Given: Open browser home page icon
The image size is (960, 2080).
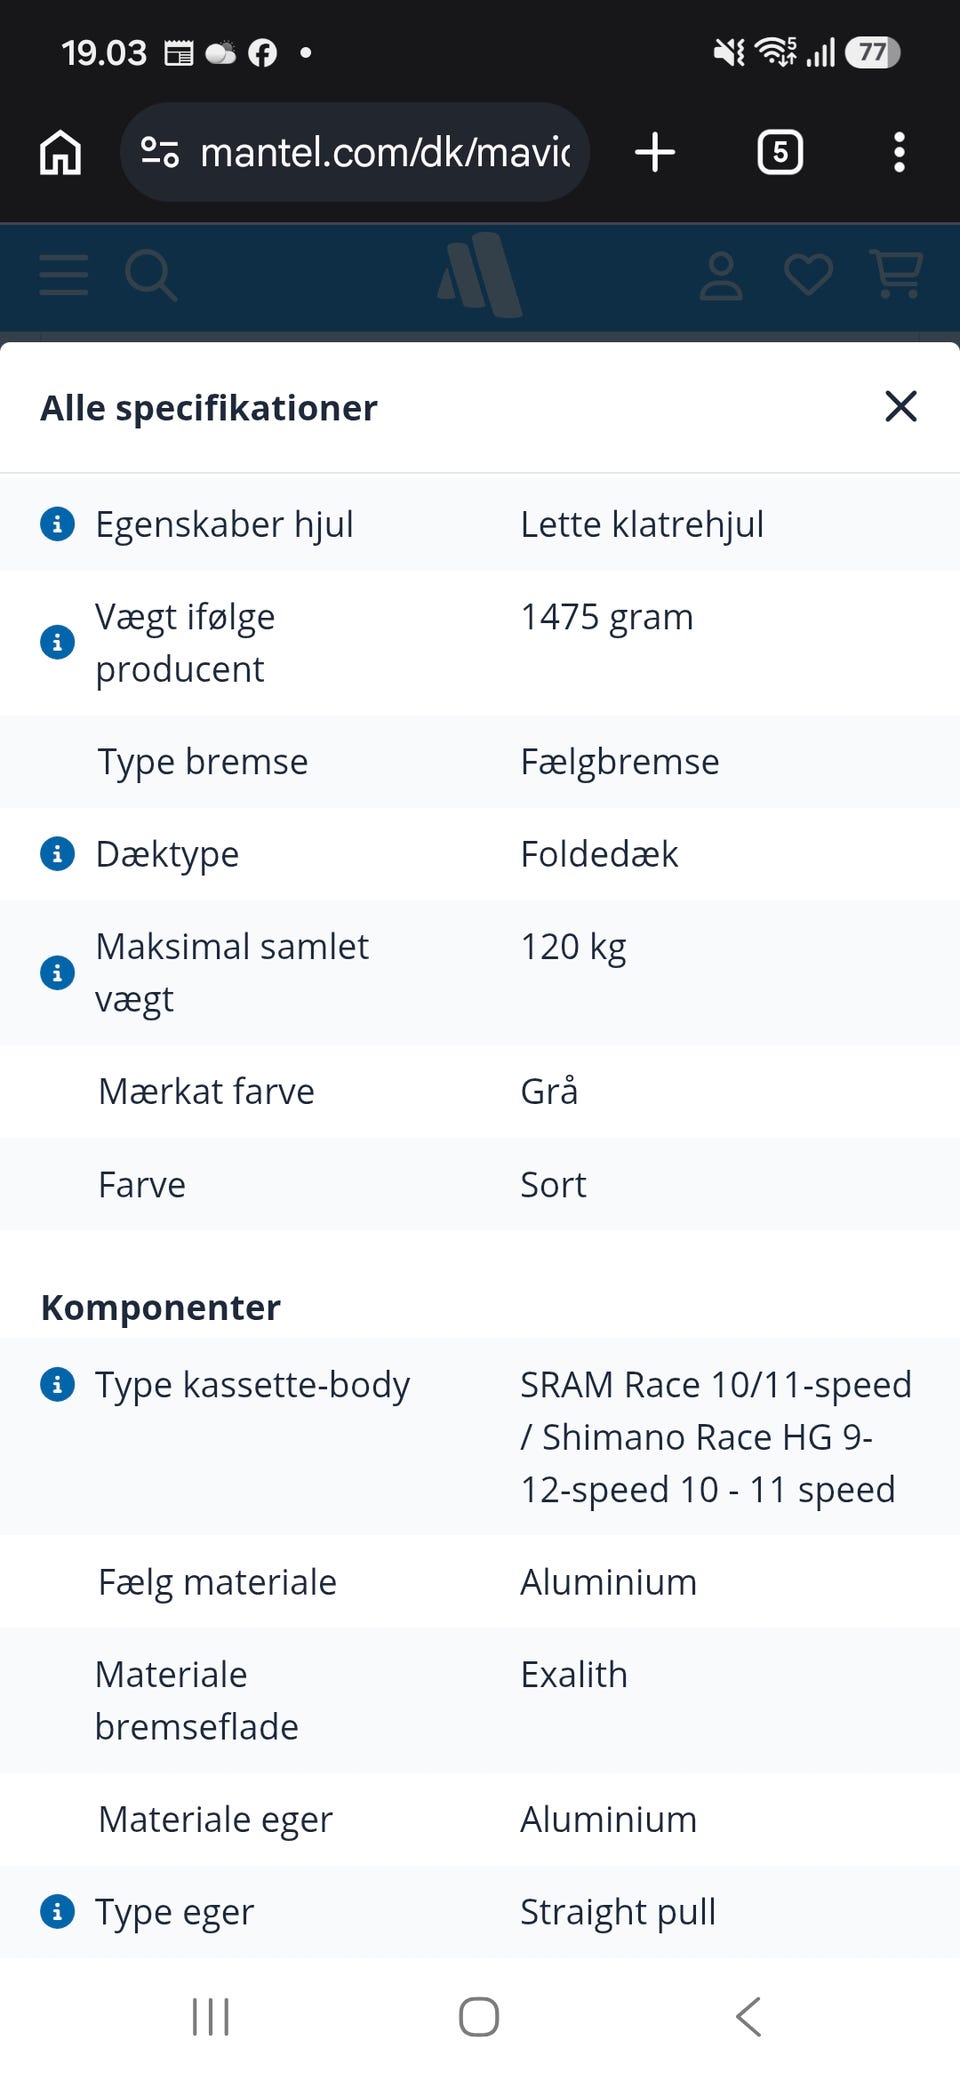Looking at the screenshot, I should point(61,153).
